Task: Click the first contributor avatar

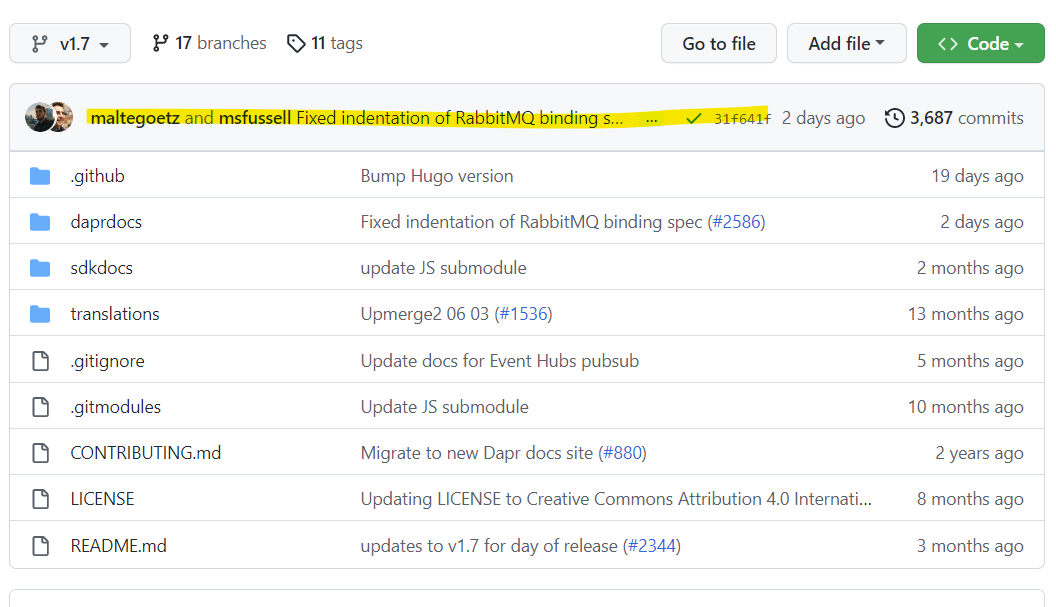Action: point(39,117)
